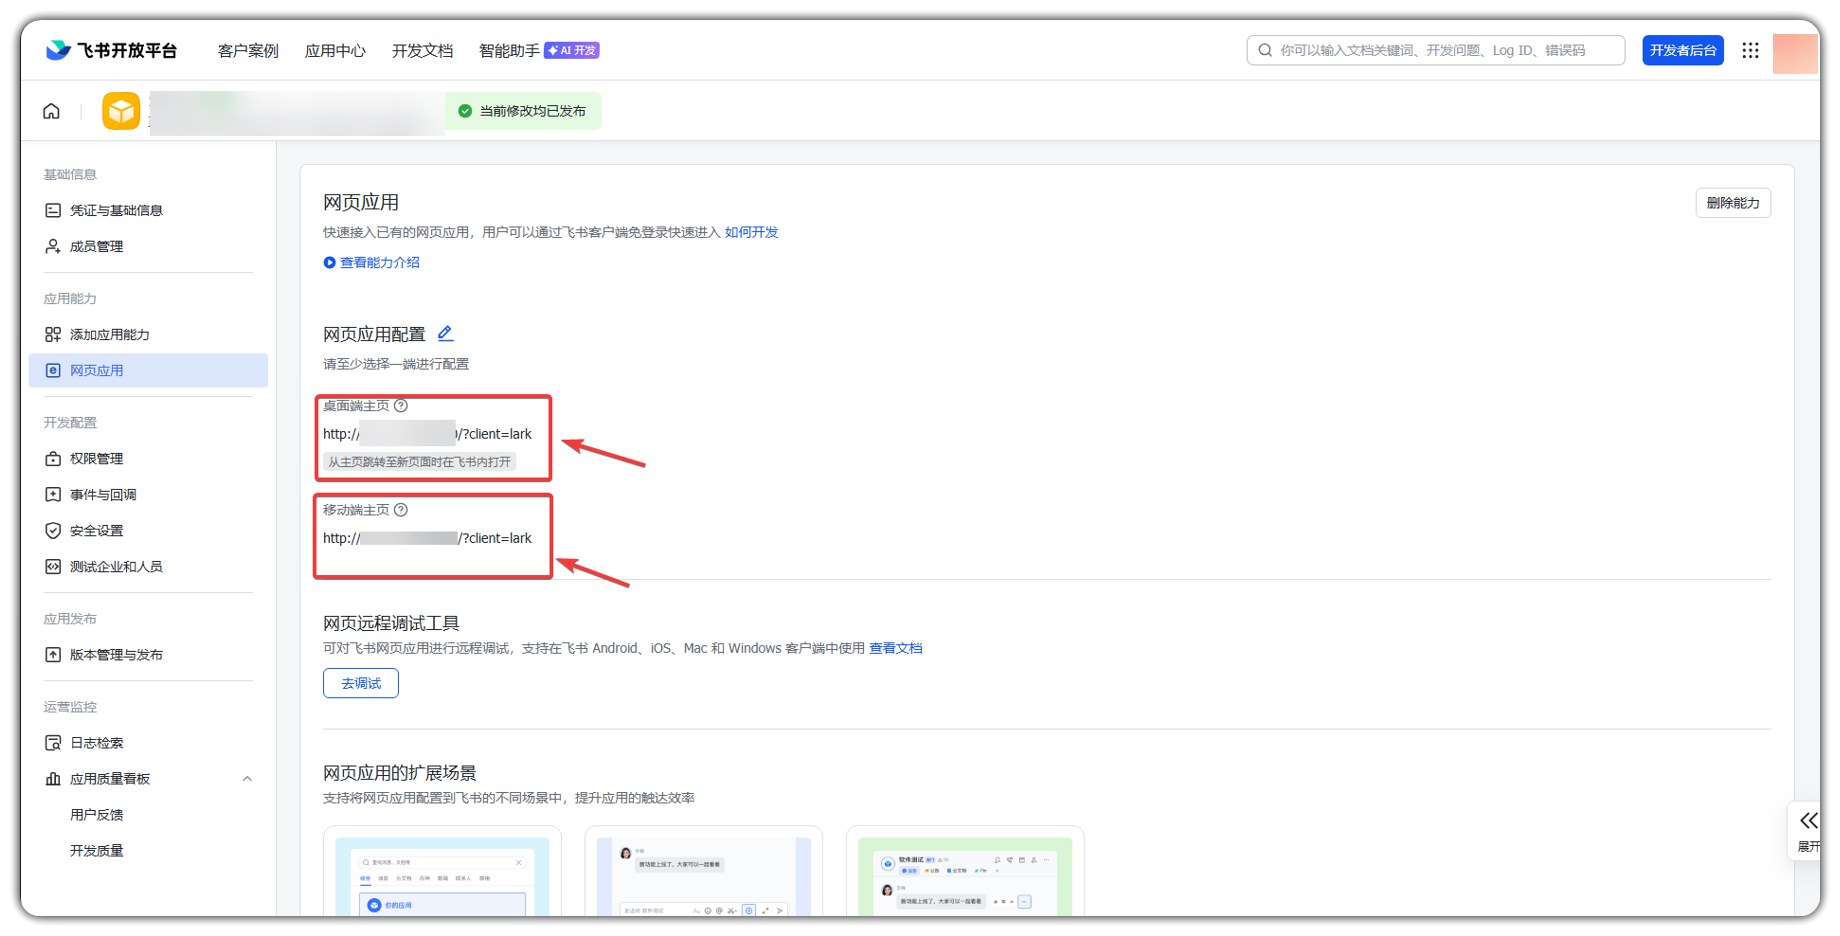
Task: Open user avatar in top right
Action: [1795, 53]
